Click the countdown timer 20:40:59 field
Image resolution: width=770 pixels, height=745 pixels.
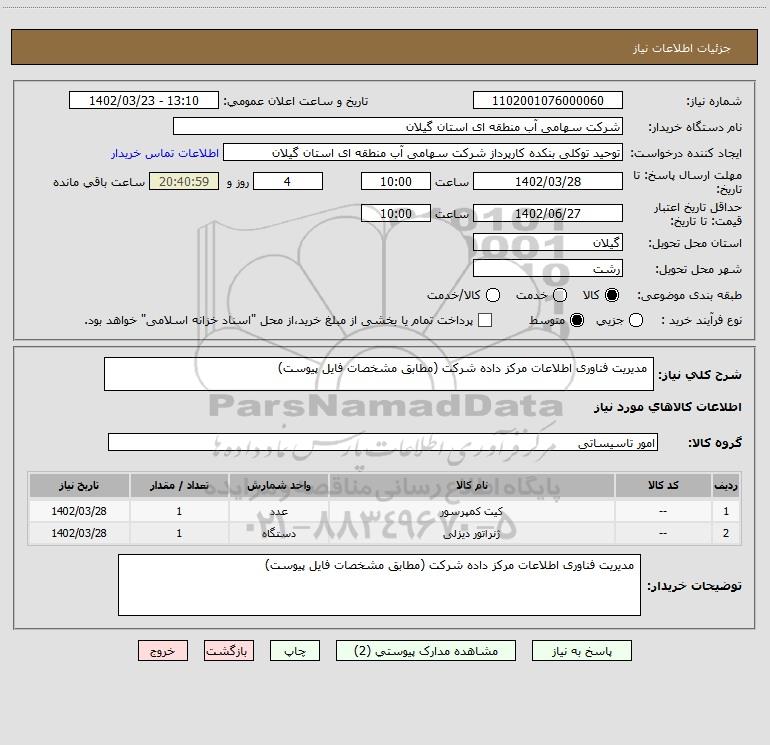[x=184, y=182]
